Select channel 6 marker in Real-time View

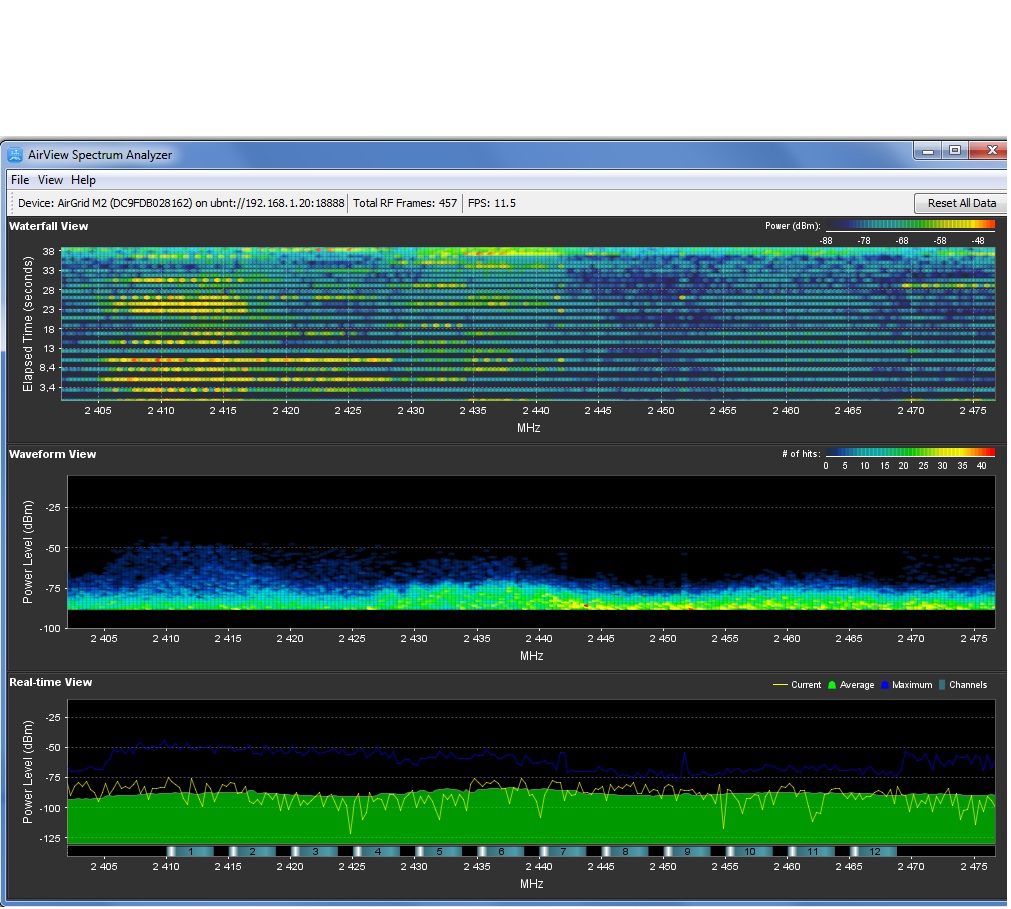point(500,851)
